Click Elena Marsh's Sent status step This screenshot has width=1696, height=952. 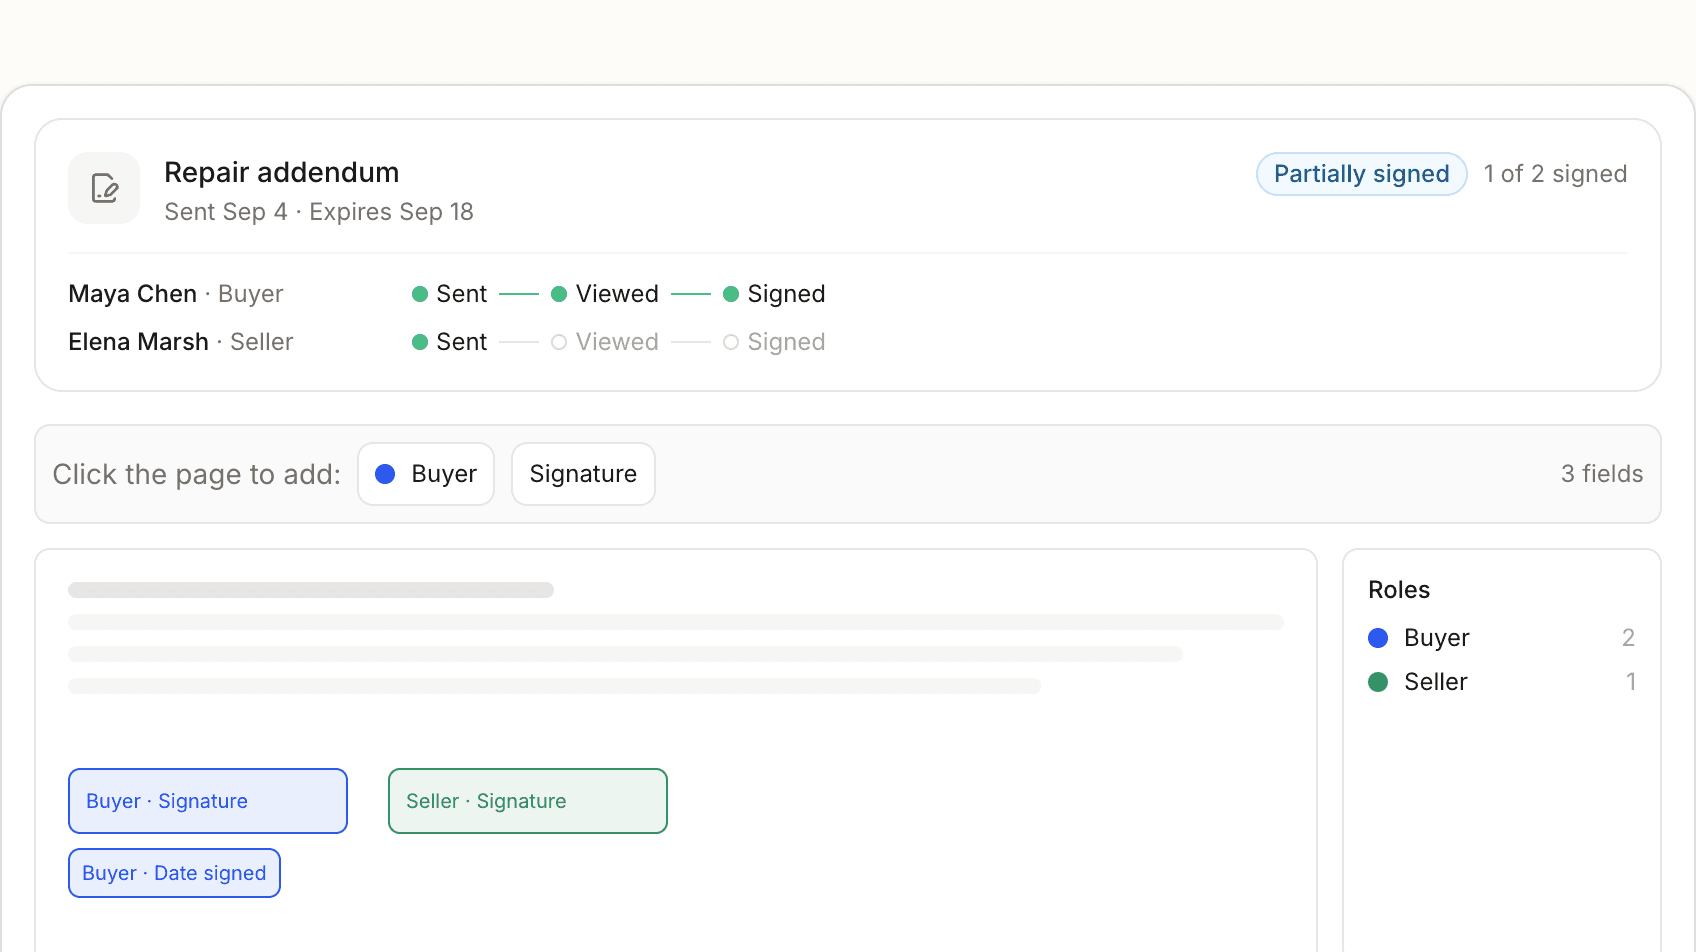click(449, 342)
